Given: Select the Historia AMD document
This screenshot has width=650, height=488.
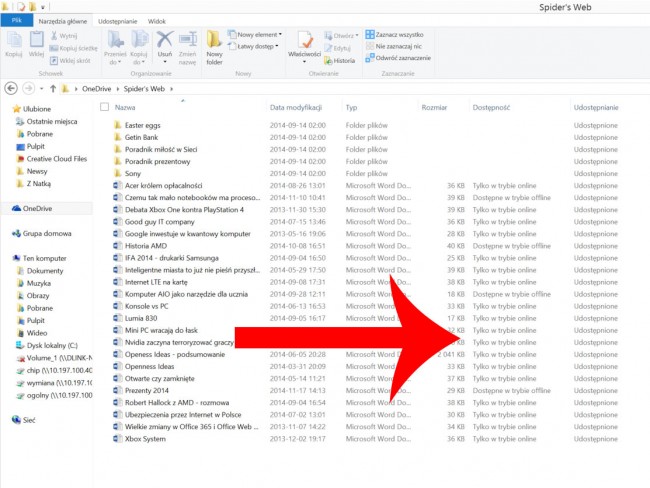Looking at the screenshot, I should click(140, 246).
